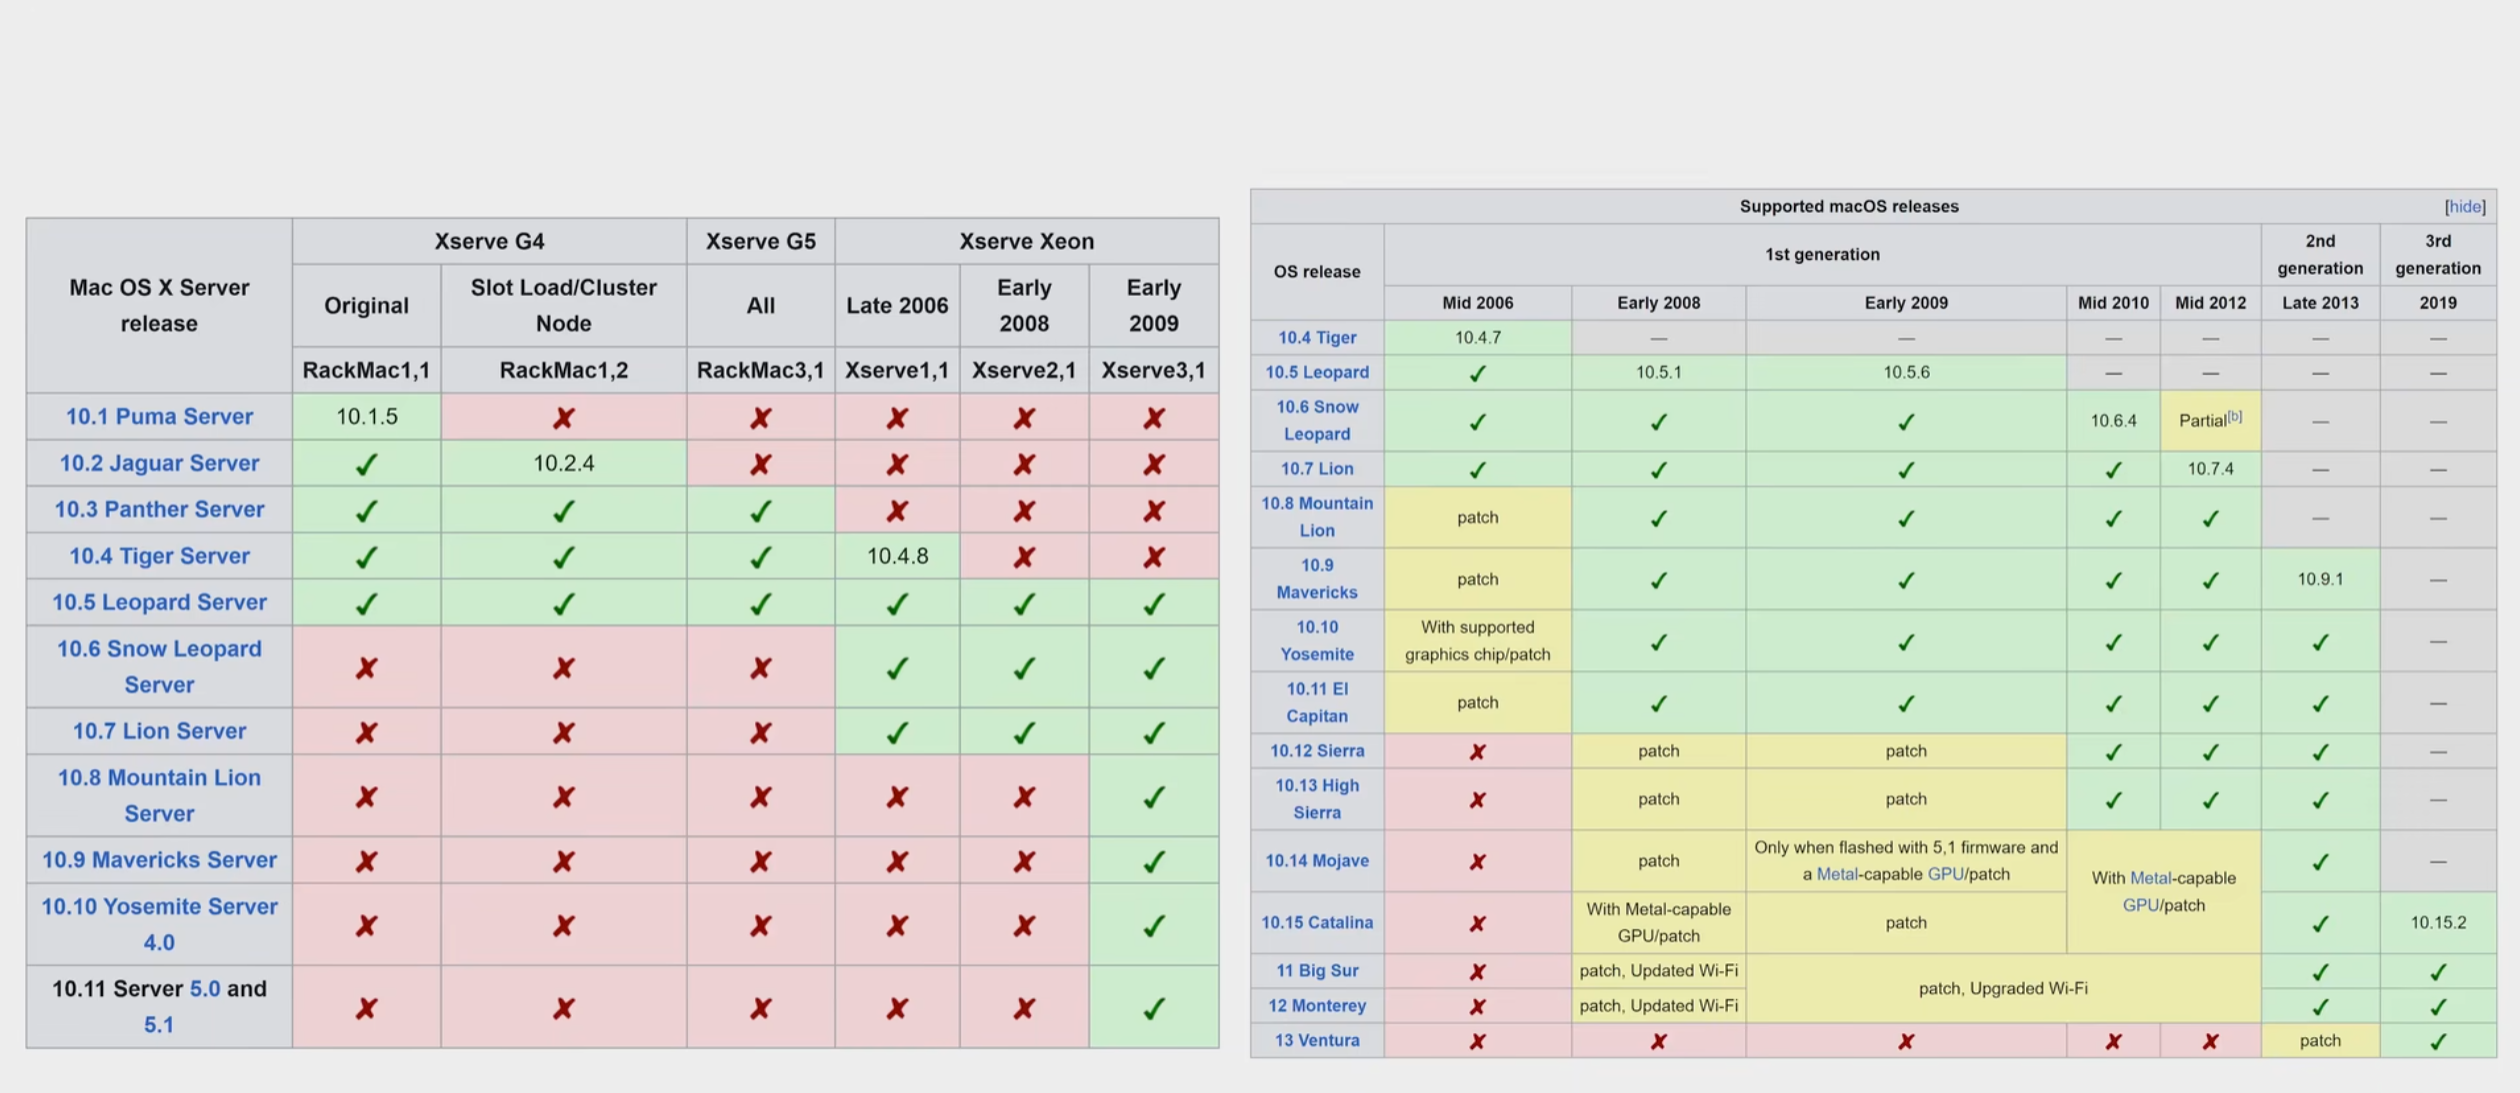The image size is (2520, 1093).
Task: Click the Supported macOS releases table title
Action: click(x=1848, y=207)
